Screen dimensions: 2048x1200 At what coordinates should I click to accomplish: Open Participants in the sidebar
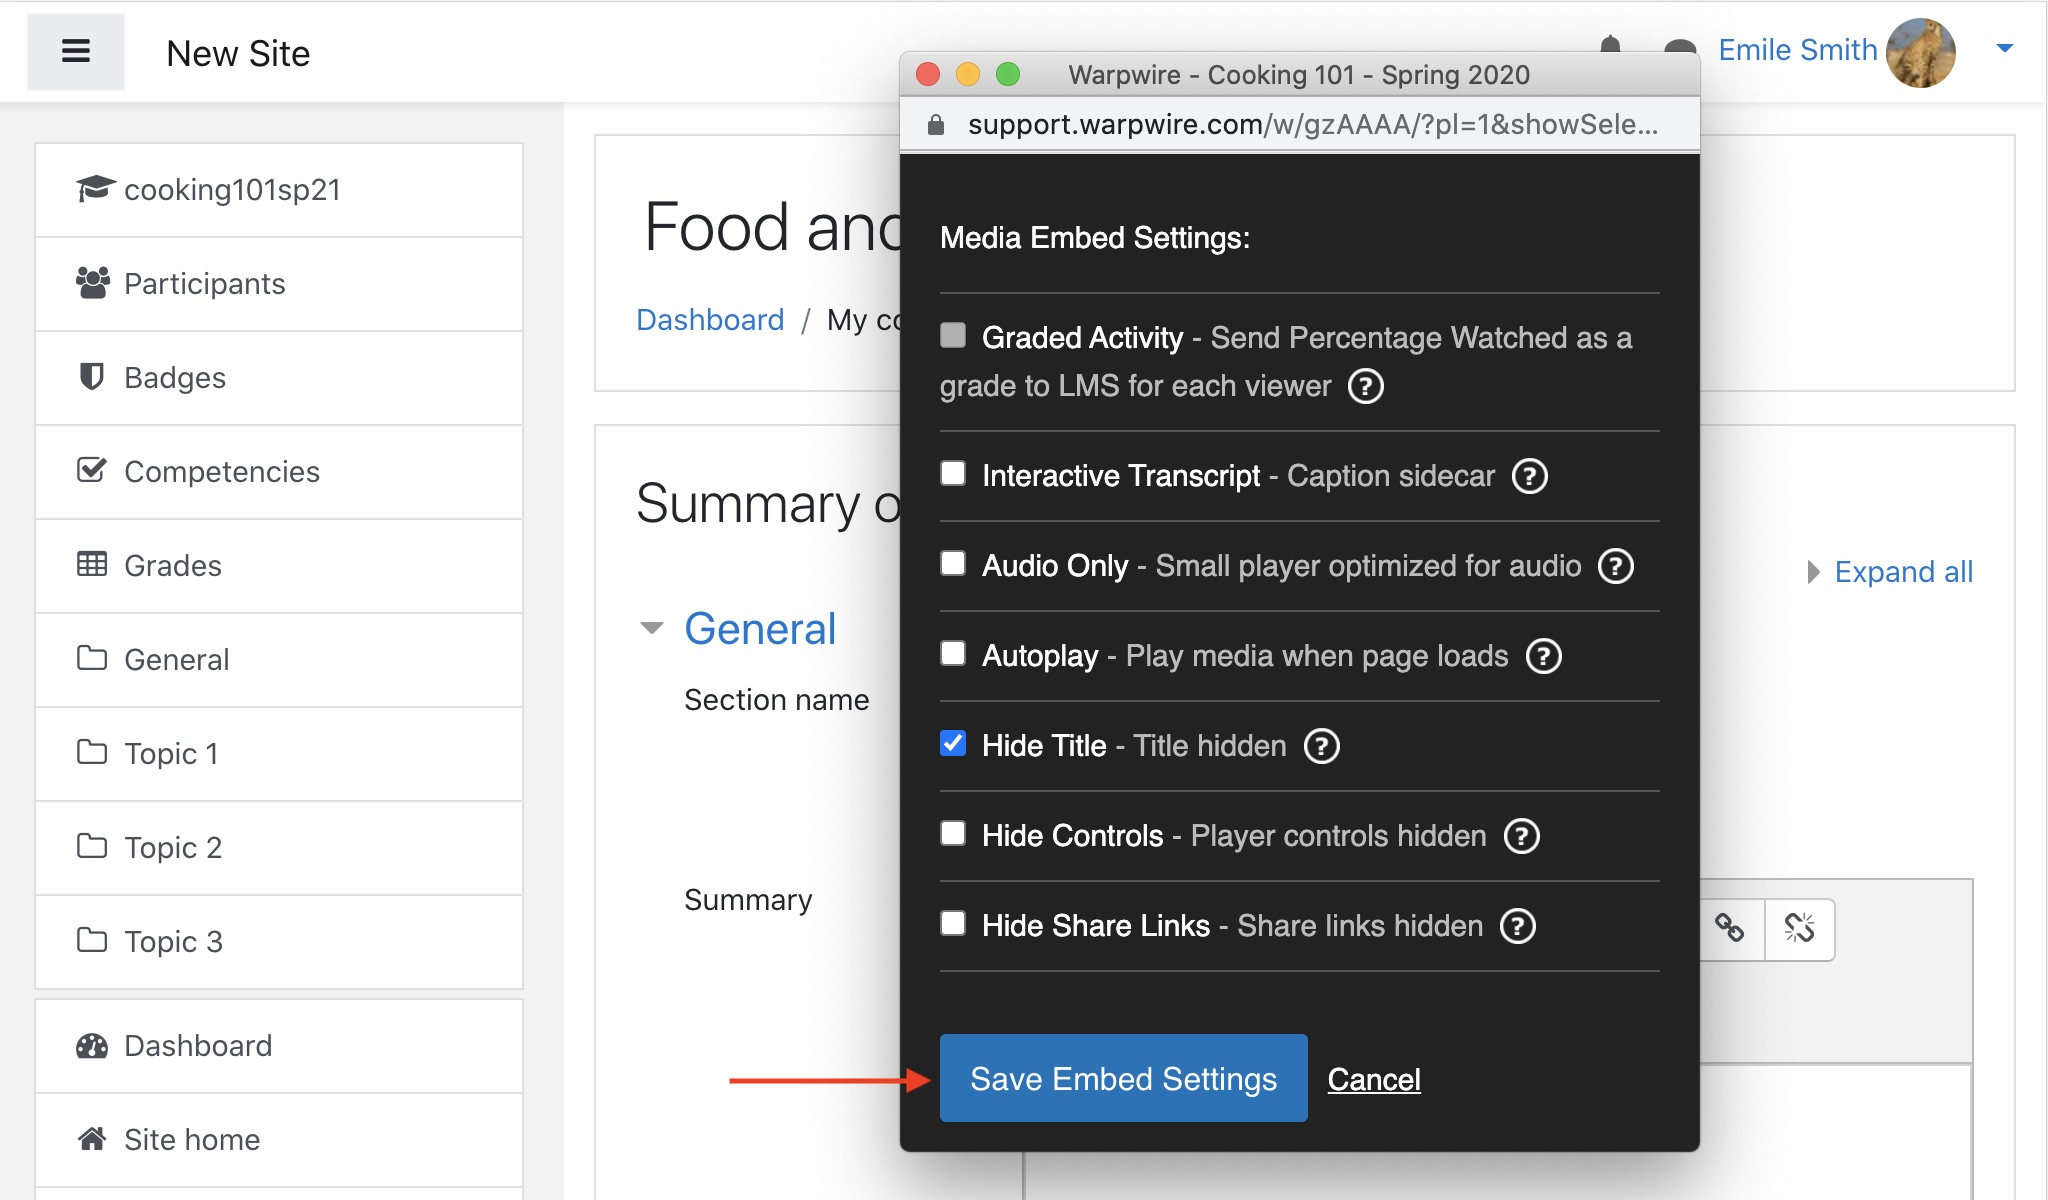(204, 284)
